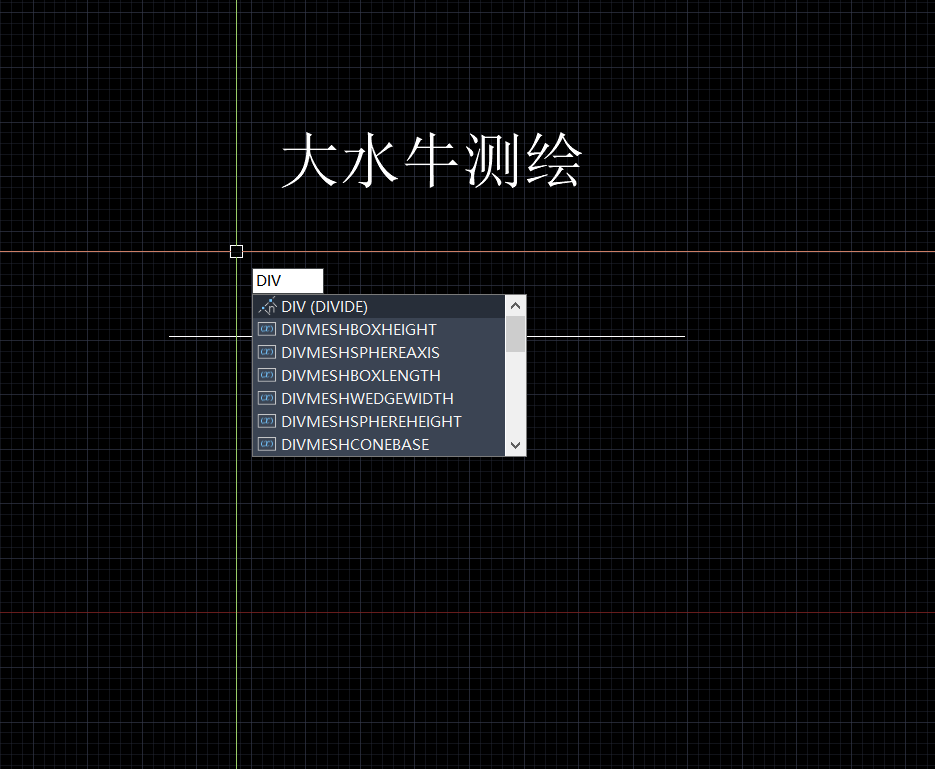935x769 pixels.
Task: Click the icon beside DIVMESHSPHEREHEIGHT
Action: click(266, 421)
